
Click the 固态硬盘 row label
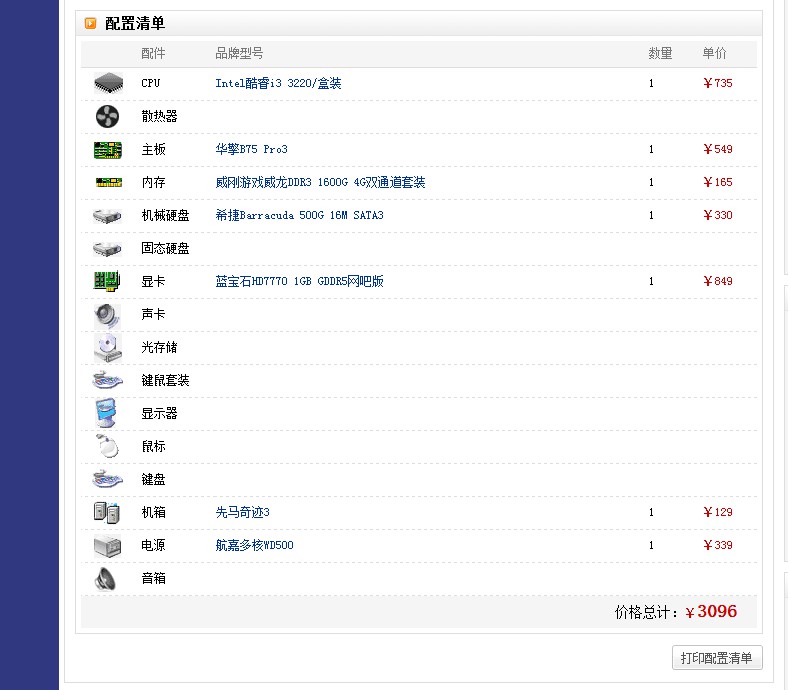click(x=165, y=249)
